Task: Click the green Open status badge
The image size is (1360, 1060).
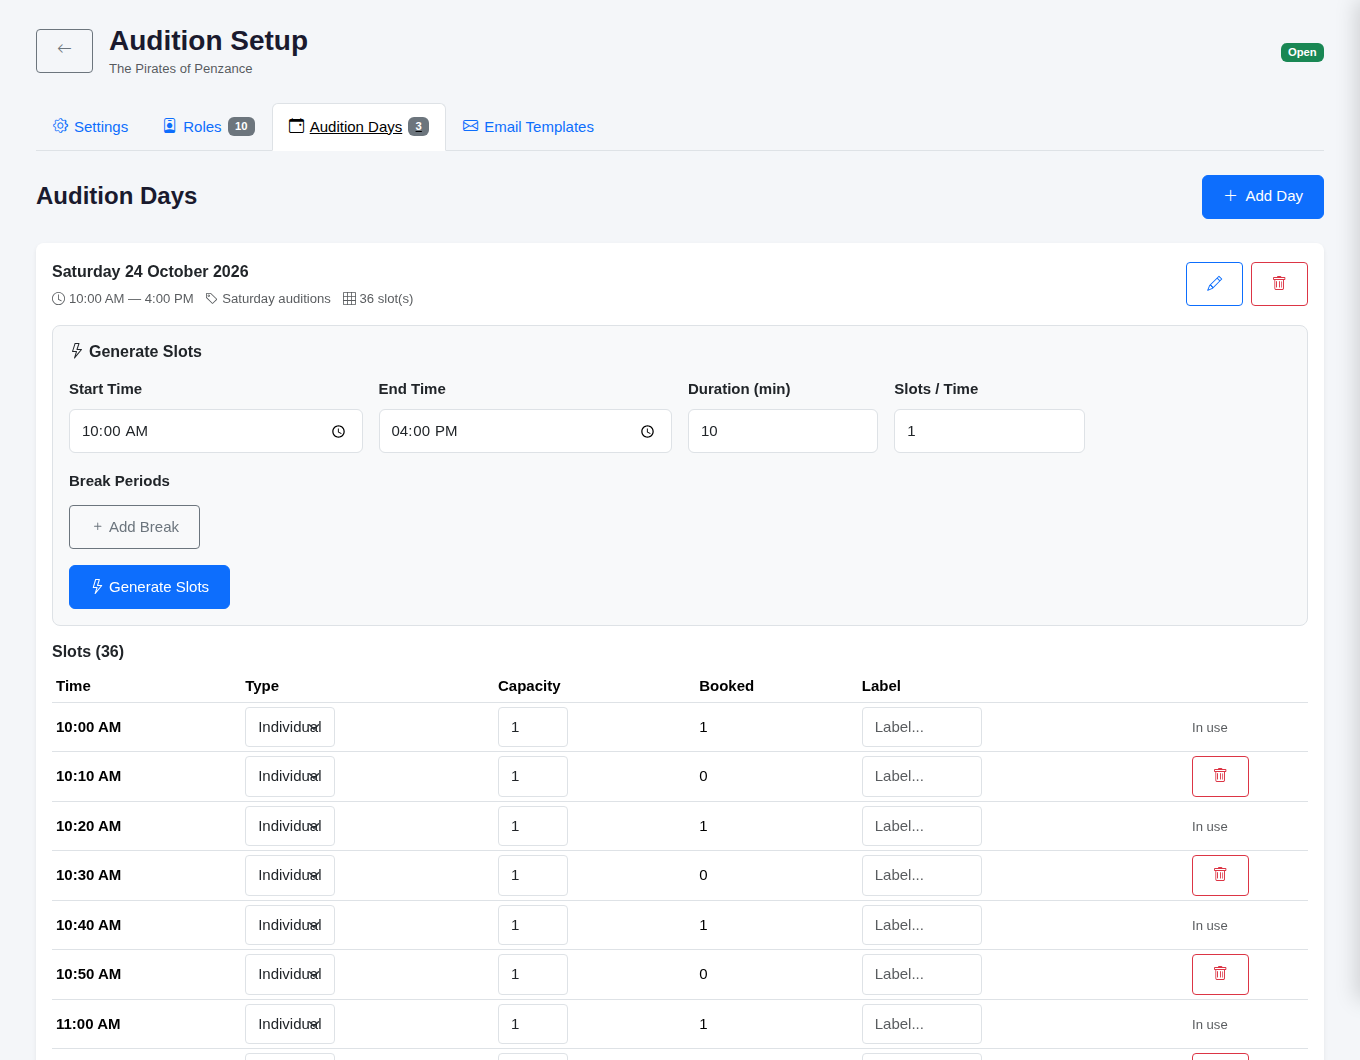Action: coord(1302,52)
